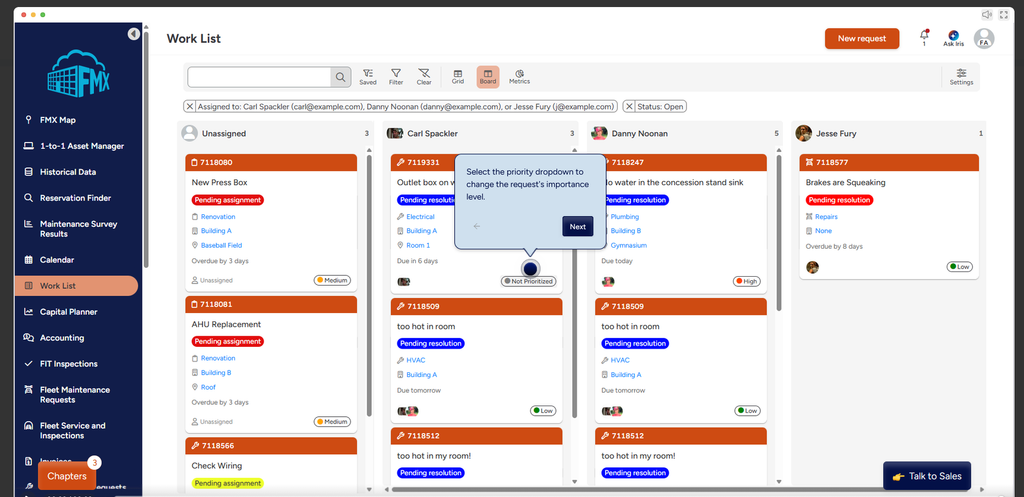Click assignee avatar on Brakes are Squeaking
This screenshot has height=497, width=1024.
812,267
